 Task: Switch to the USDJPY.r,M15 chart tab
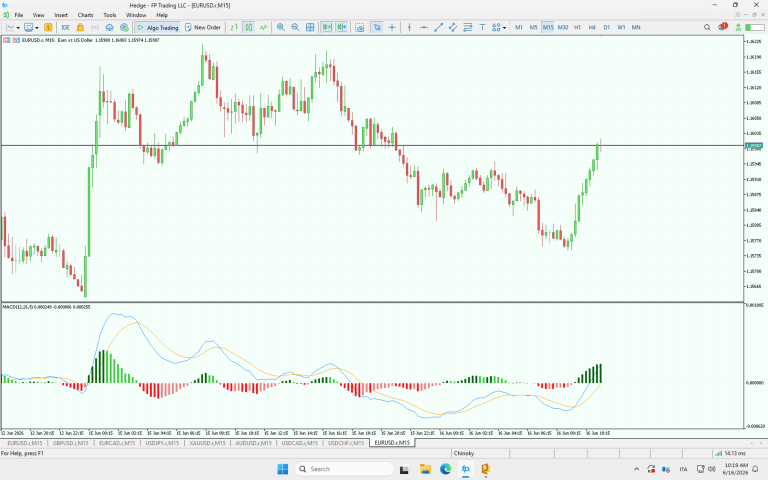[162, 443]
